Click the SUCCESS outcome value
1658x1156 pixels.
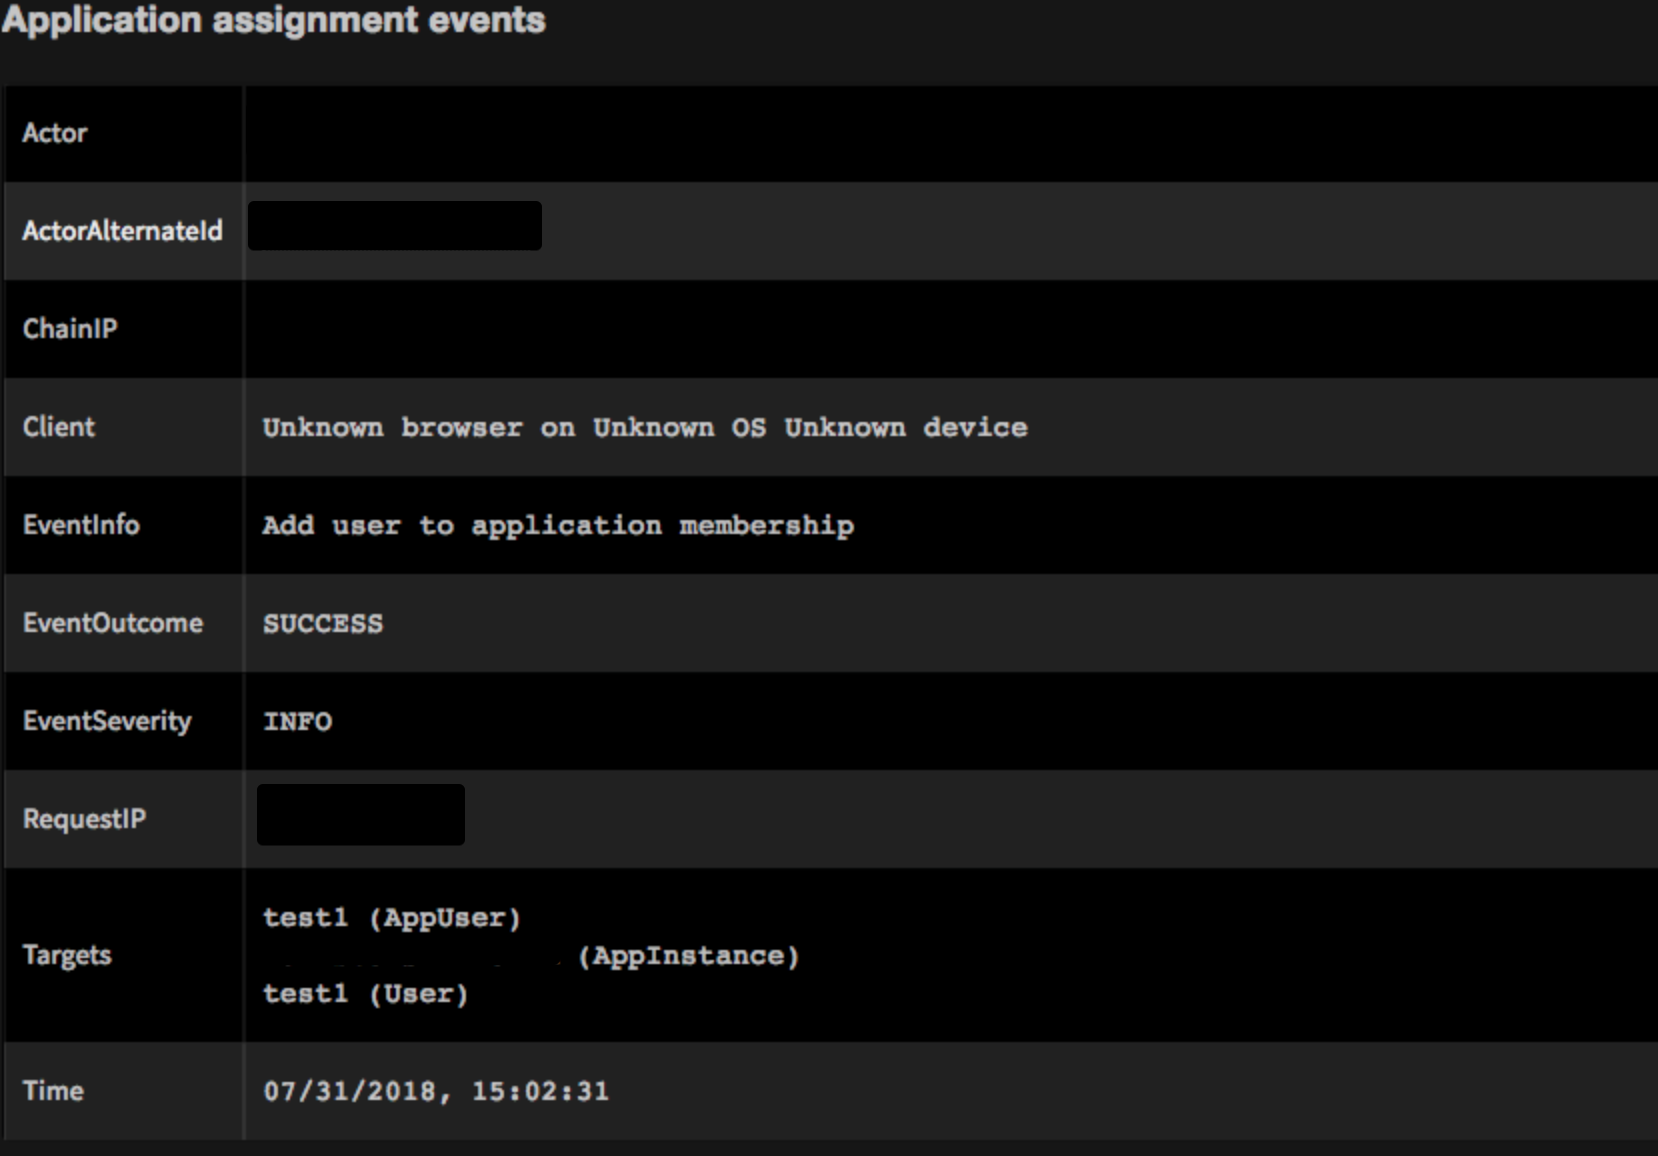tap(323, 624)
